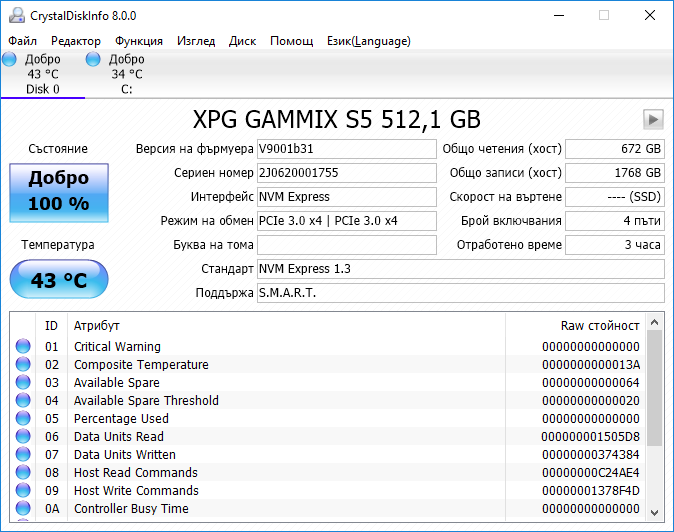Click the status orb for drive C:
This screenshot has height=532, width=674.
point(93,59)
